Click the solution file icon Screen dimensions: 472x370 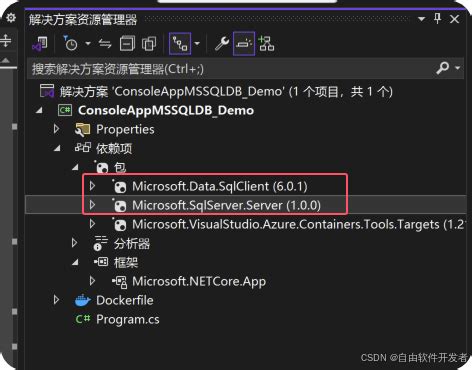(47, 91)
